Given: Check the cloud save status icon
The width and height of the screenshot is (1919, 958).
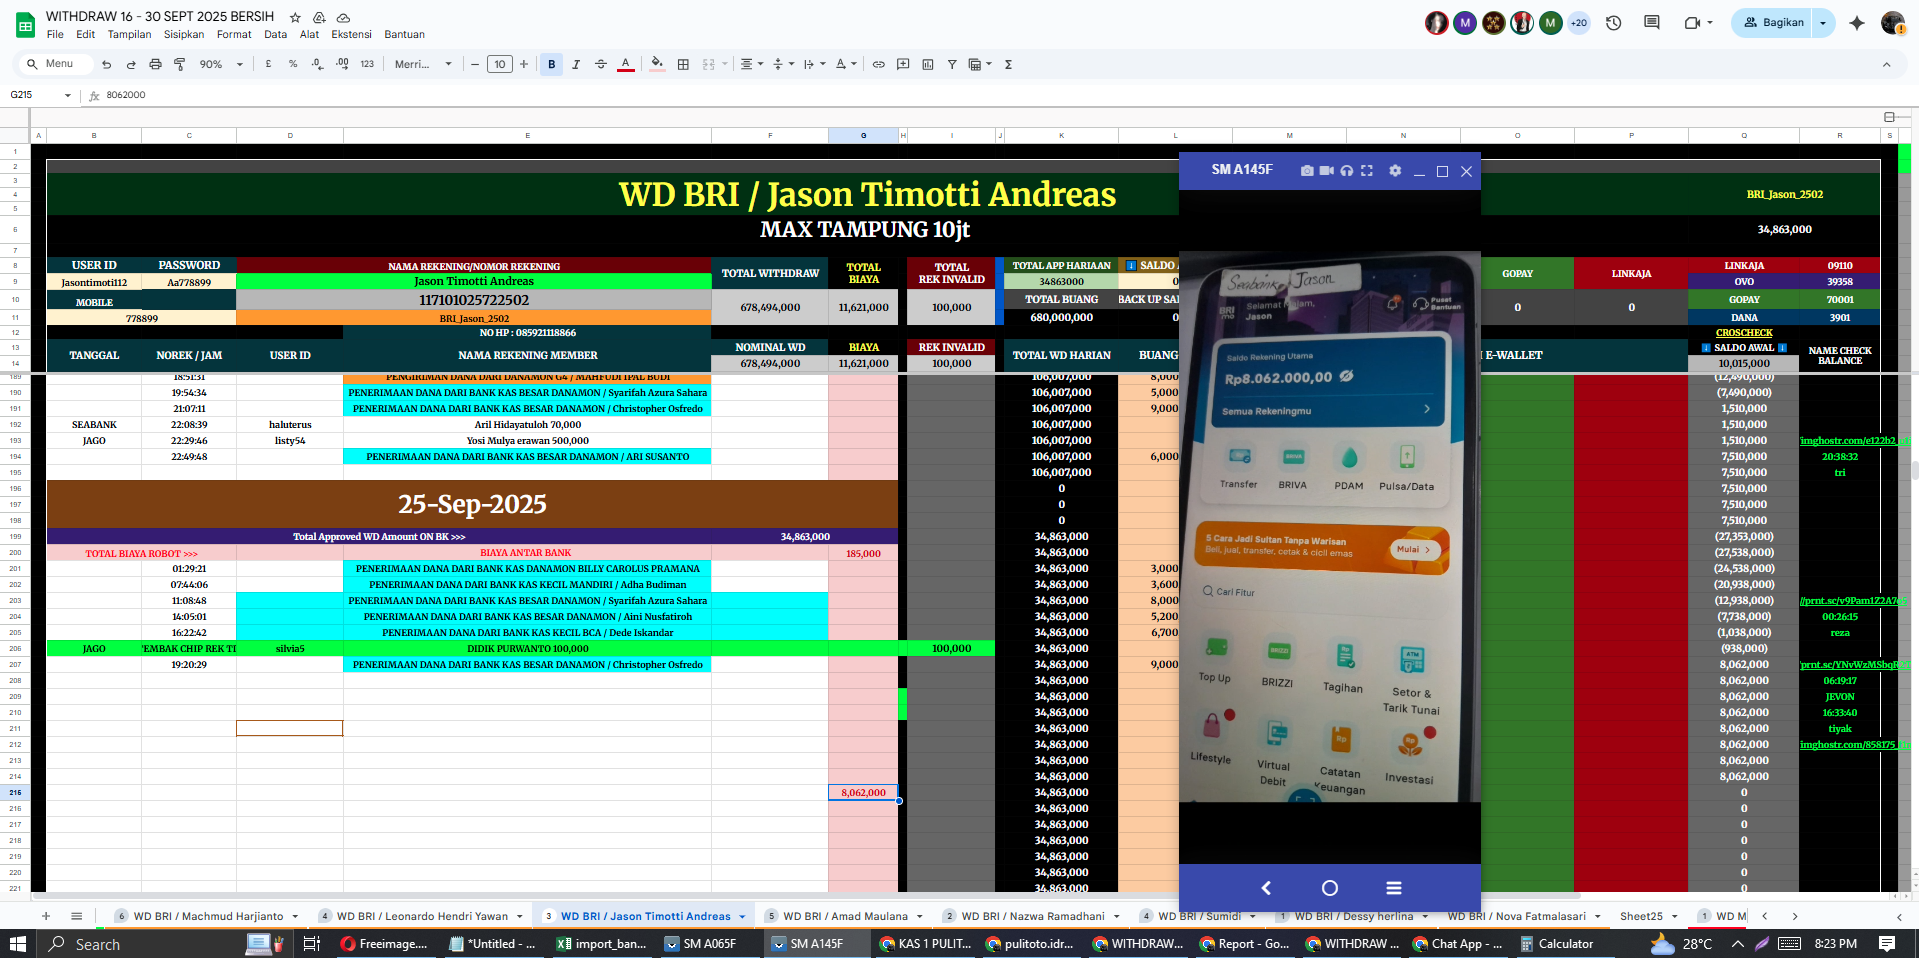Looking at the screenshot, I should coord(343,18).
